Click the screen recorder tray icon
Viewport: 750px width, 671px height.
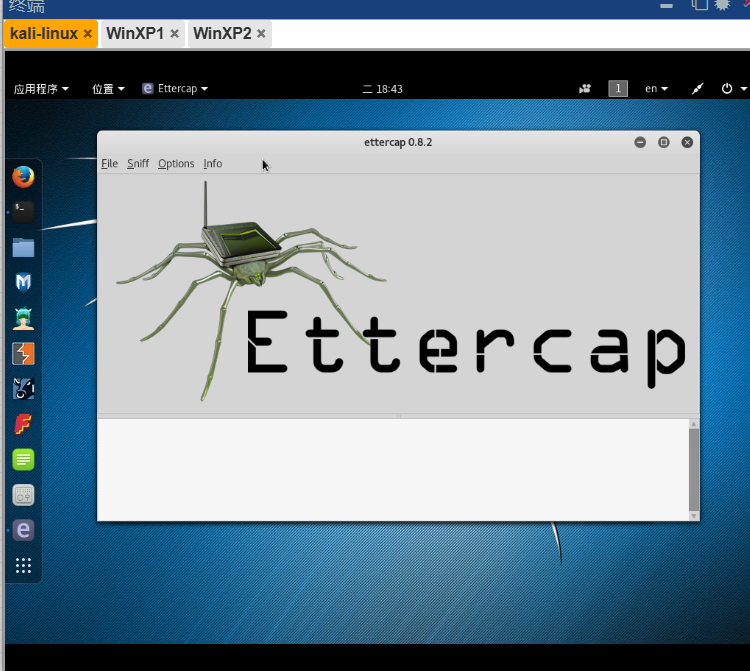585,88
